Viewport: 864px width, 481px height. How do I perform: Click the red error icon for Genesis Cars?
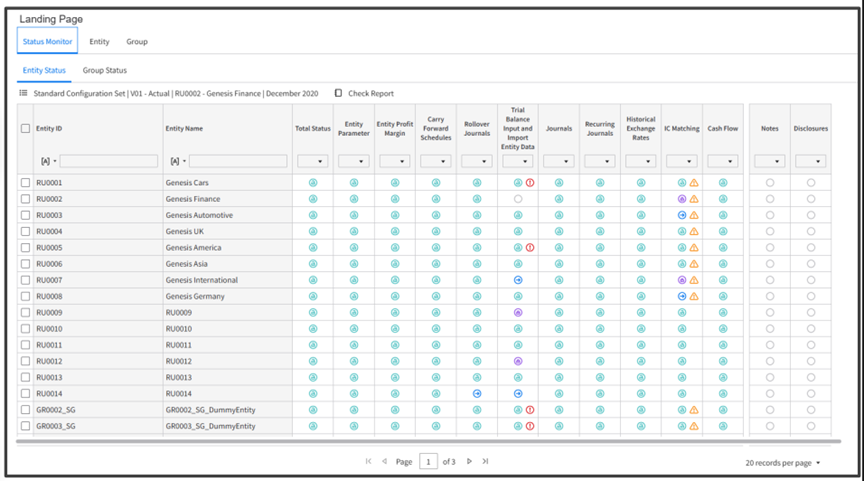click(530, 182)
